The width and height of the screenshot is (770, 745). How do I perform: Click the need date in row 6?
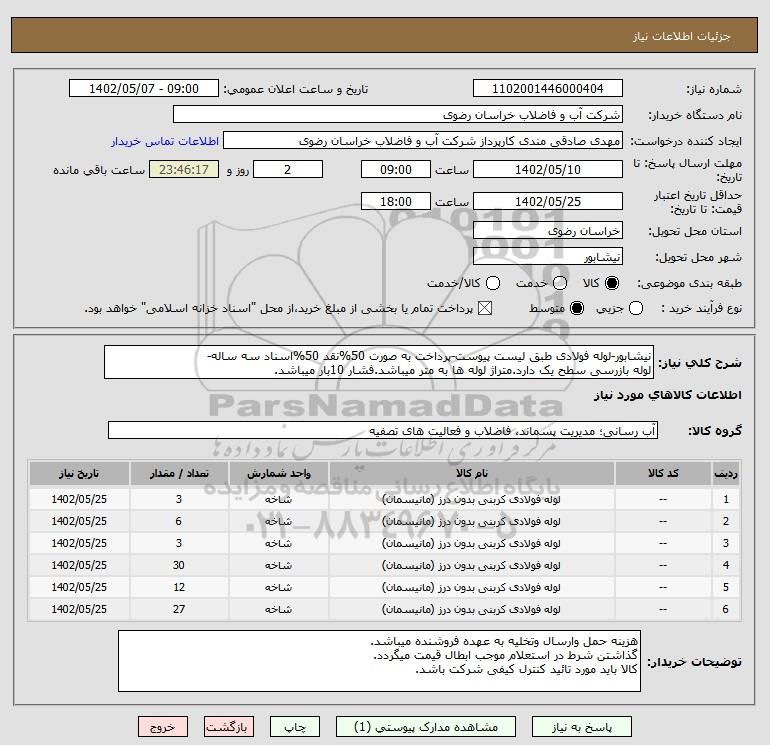79,609
